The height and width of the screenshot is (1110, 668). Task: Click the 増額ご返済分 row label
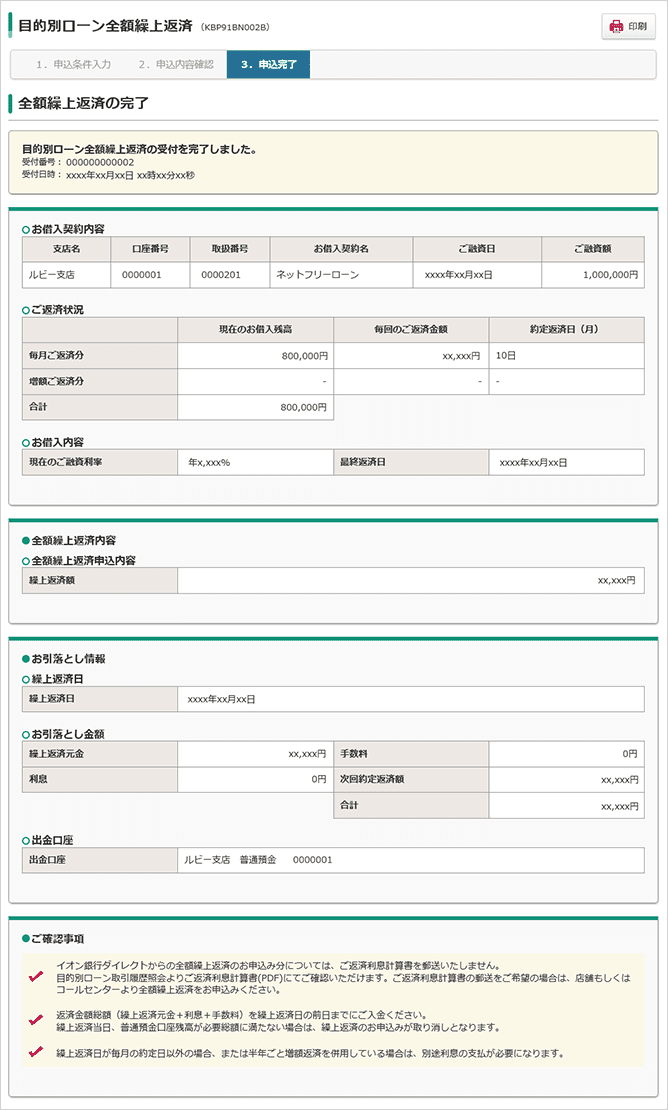[x=100, y=382]
